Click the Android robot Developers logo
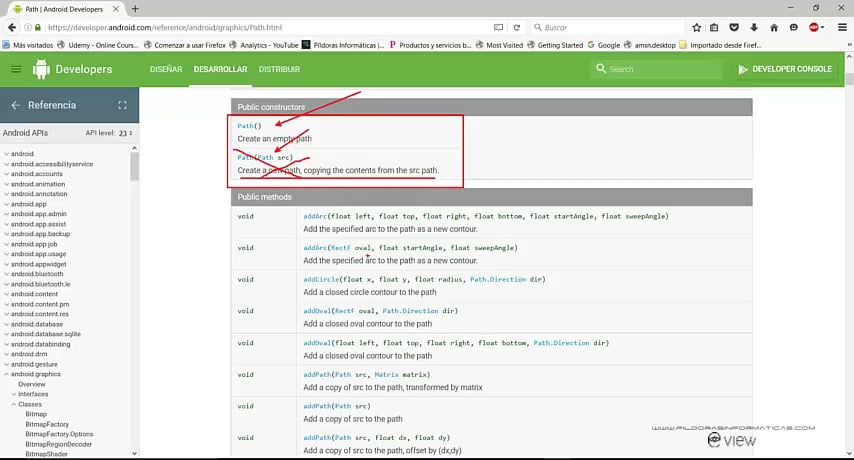854x460 pixels. (x=41, y=69)
